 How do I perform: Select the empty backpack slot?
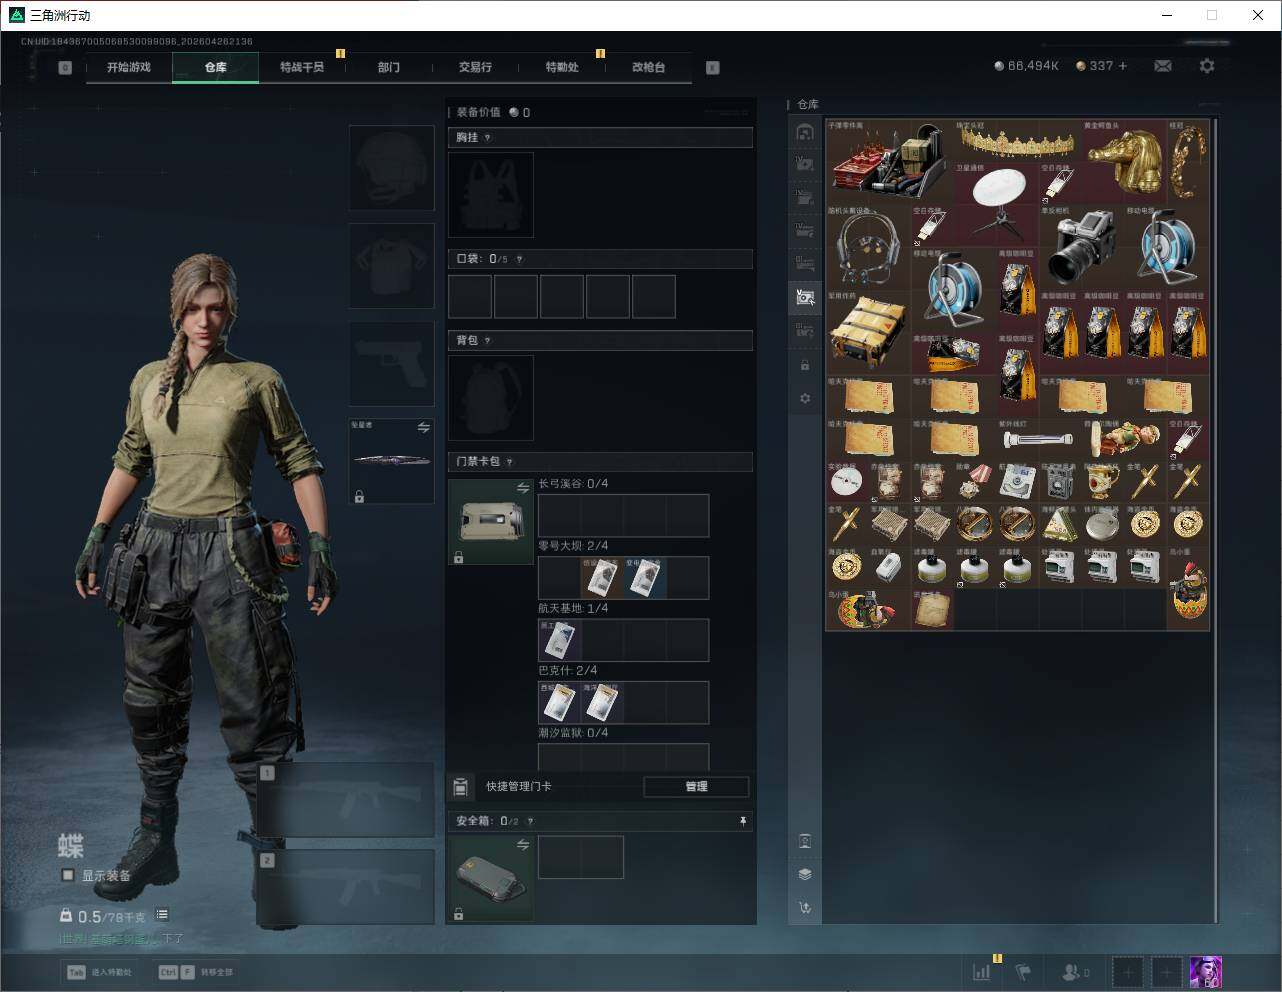point(491,398)
